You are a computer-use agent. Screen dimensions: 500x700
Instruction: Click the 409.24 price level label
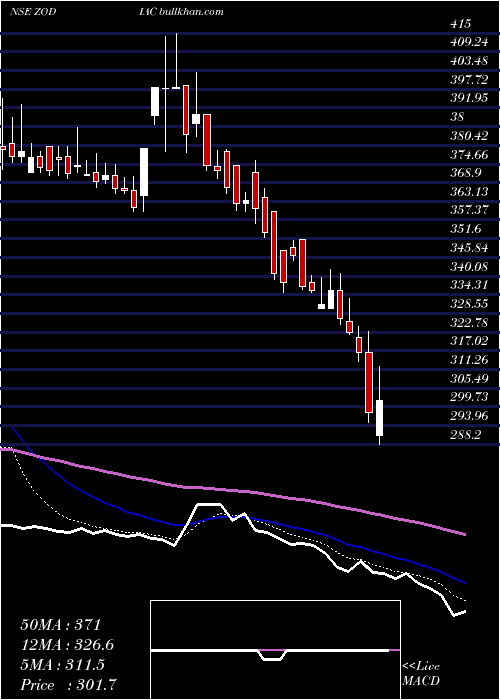click(x=468, y=42)
